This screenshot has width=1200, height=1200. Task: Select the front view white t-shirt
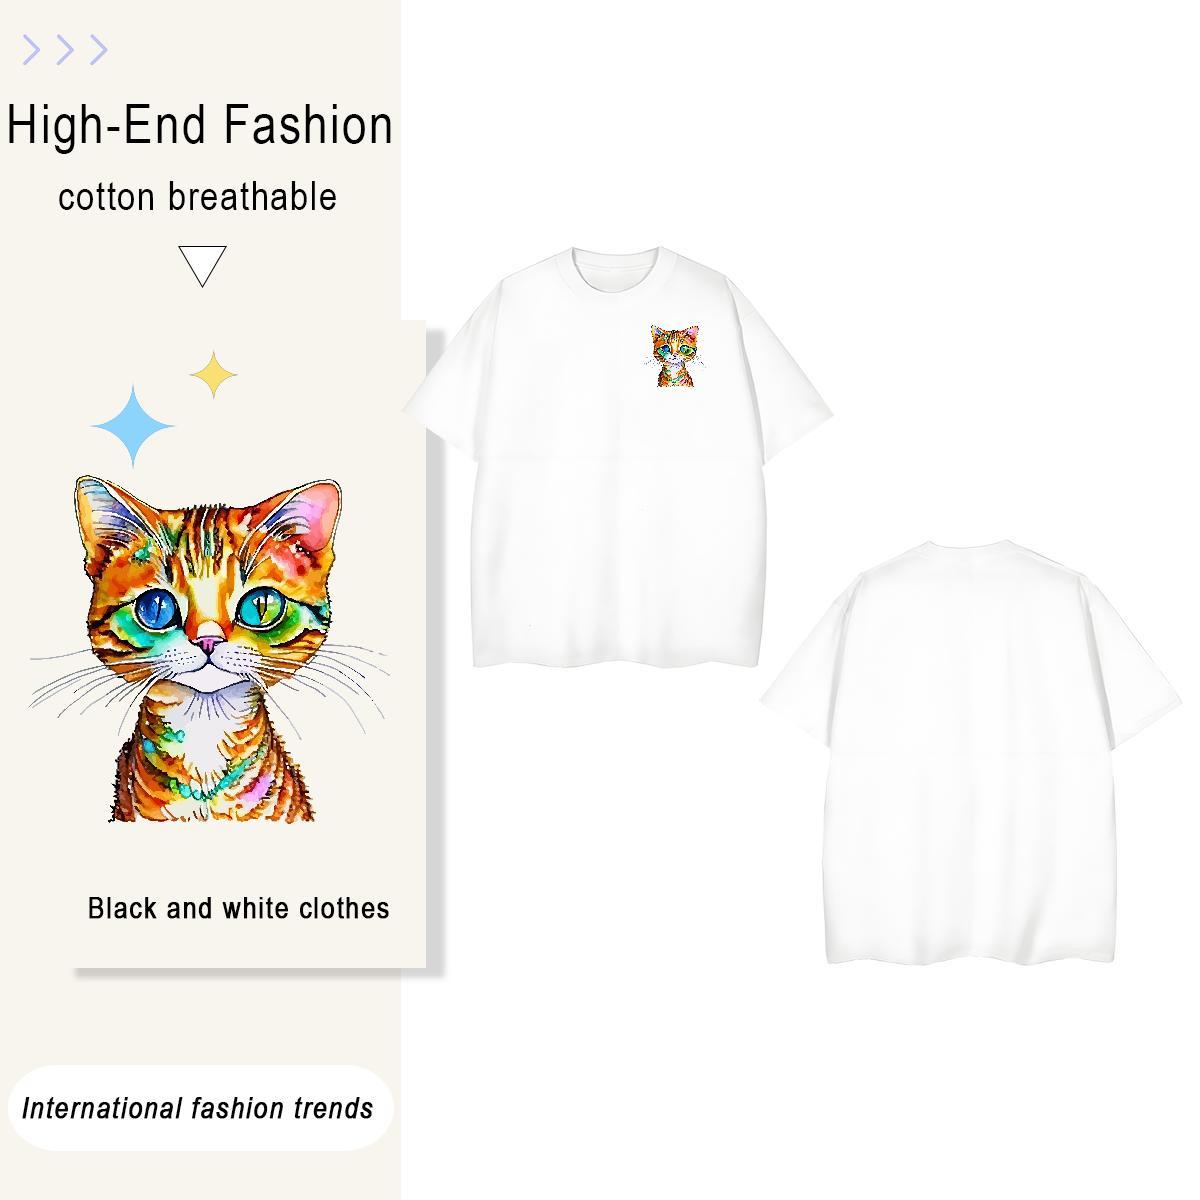(x=617, y=458)
